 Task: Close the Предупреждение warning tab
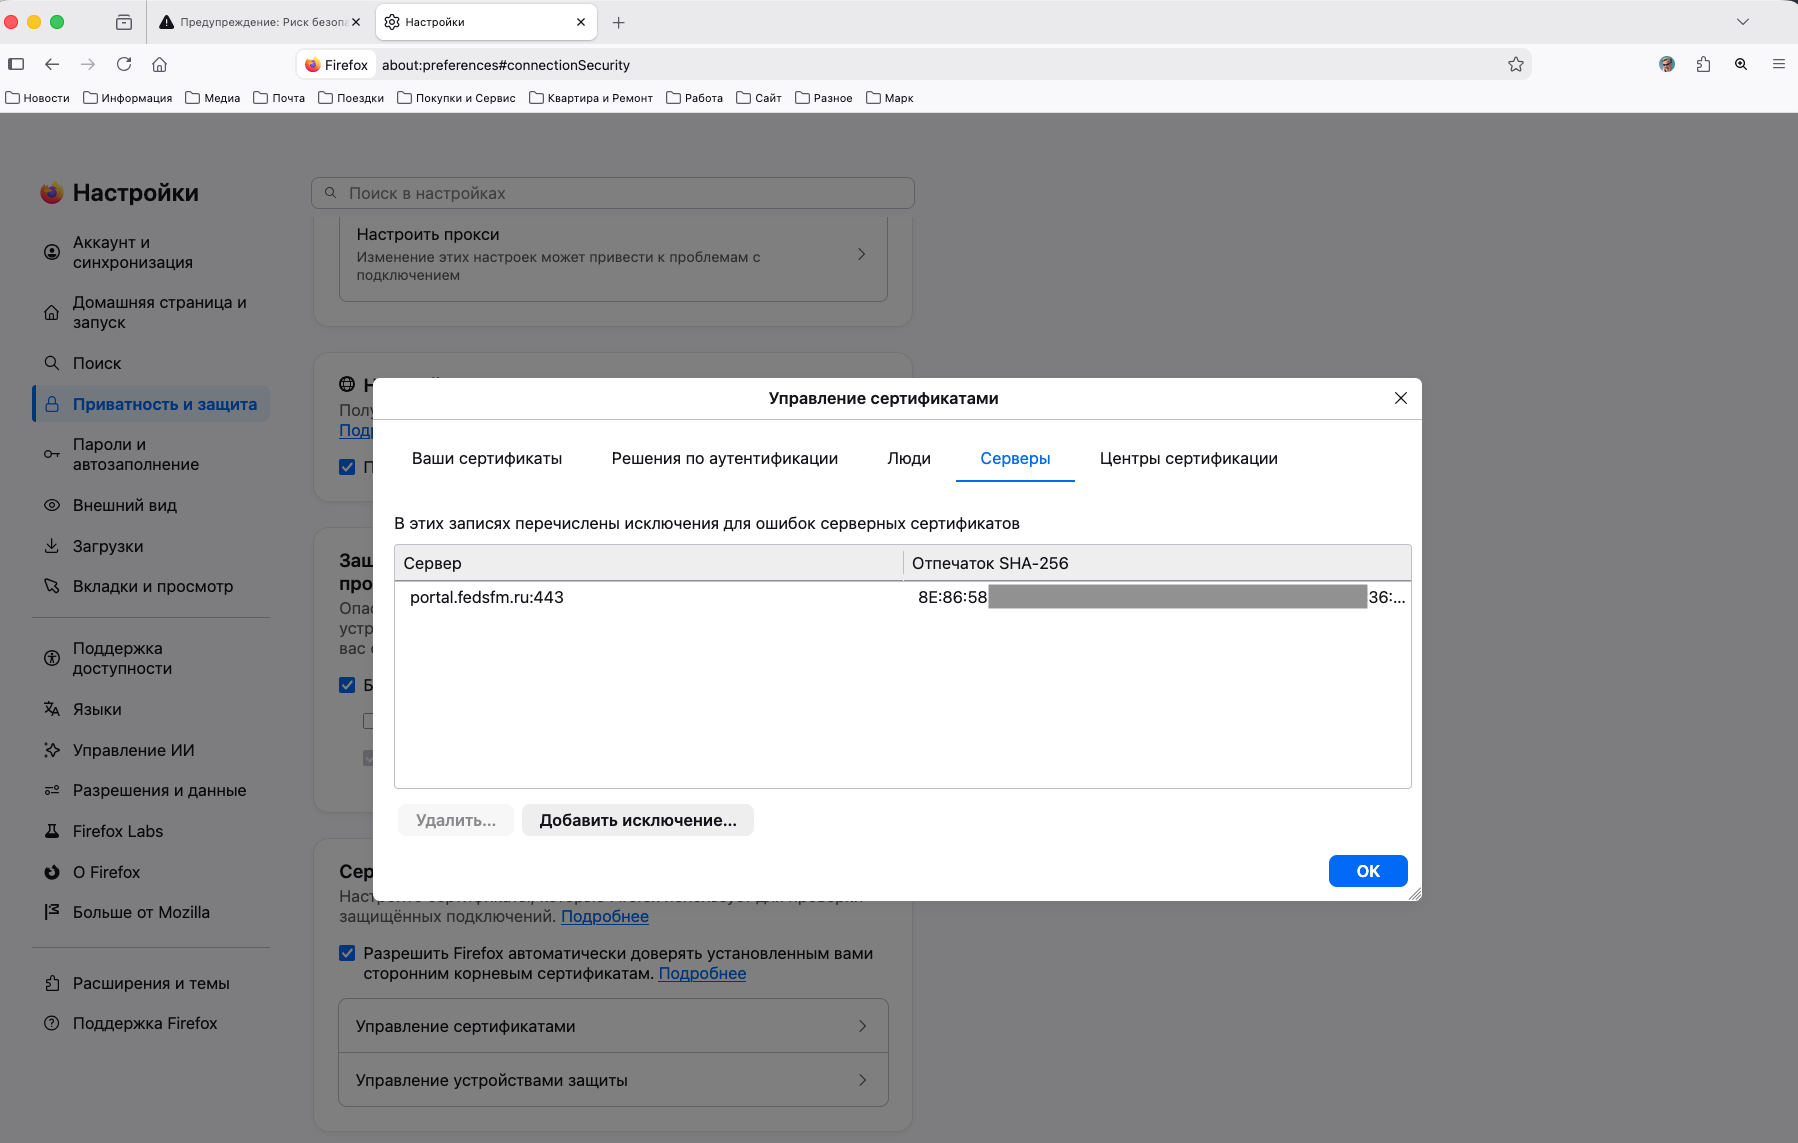(x=356, y=22)
